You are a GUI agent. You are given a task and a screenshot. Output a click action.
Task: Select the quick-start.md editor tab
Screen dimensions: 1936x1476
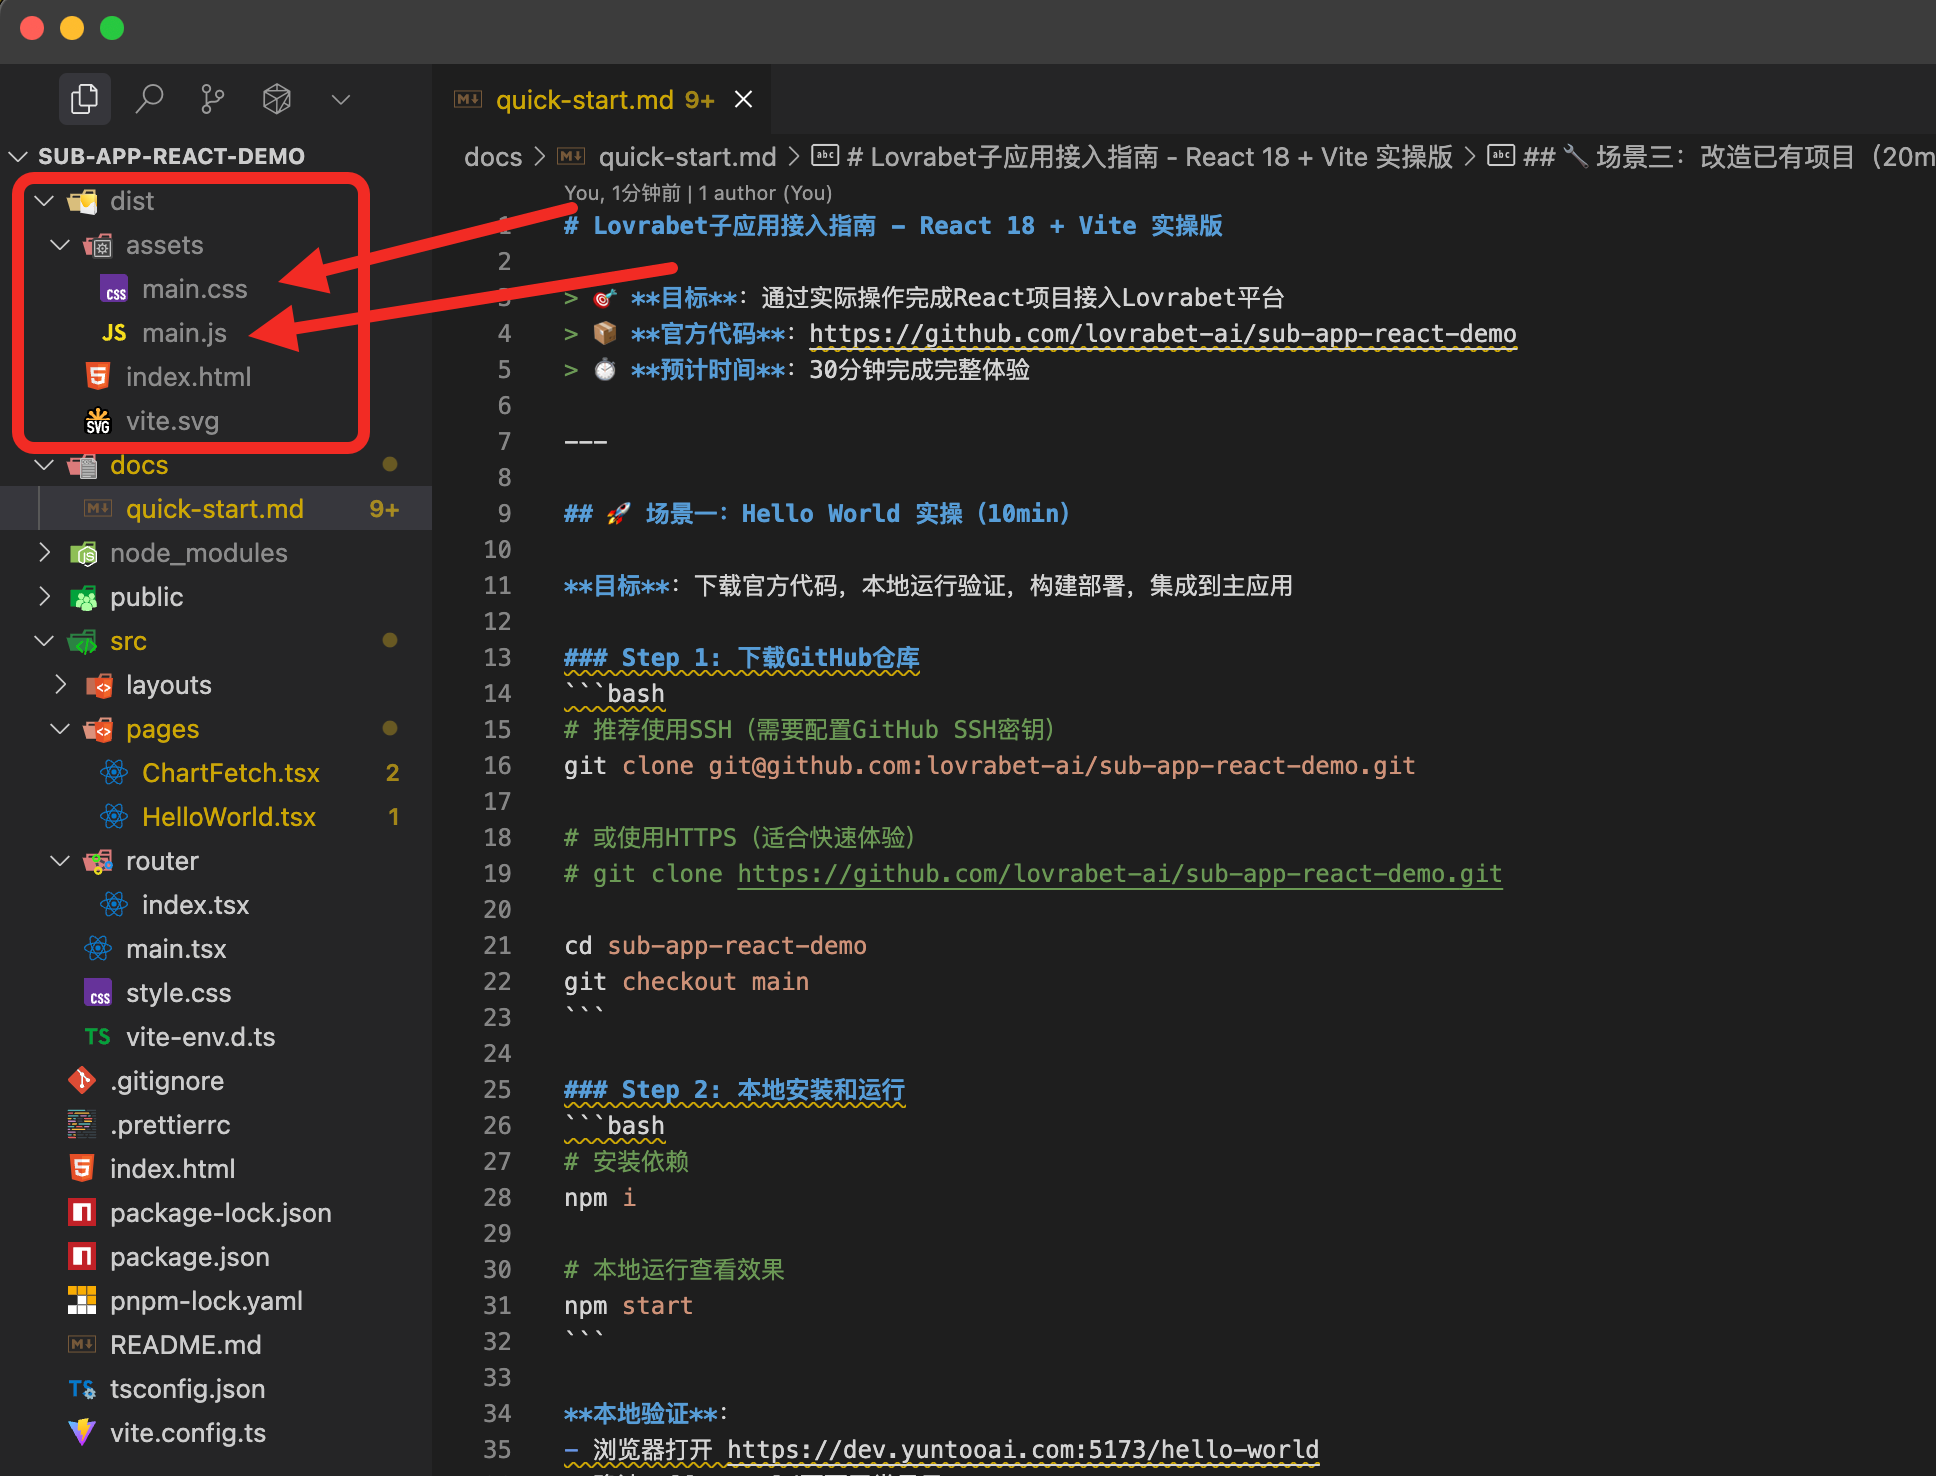click(x=584, y=100)
